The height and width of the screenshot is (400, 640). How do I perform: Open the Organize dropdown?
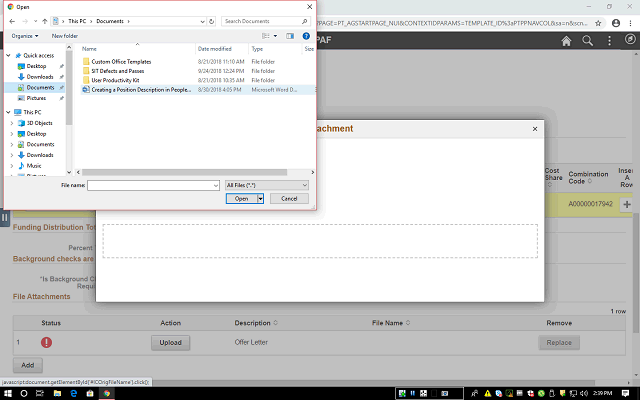point(25,36)
